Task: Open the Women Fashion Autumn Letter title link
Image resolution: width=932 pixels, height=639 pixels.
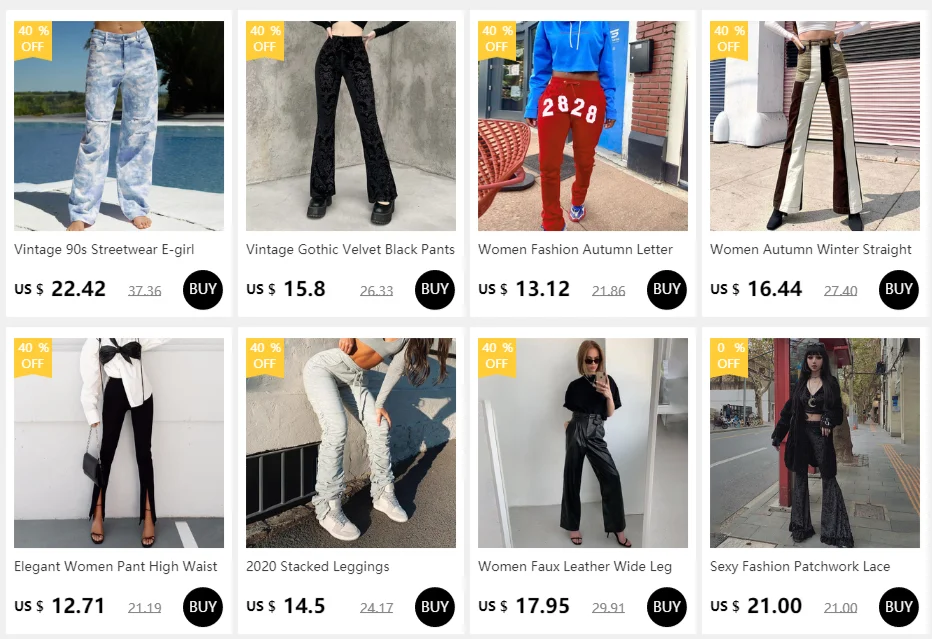Action: (x=575, y=250)
